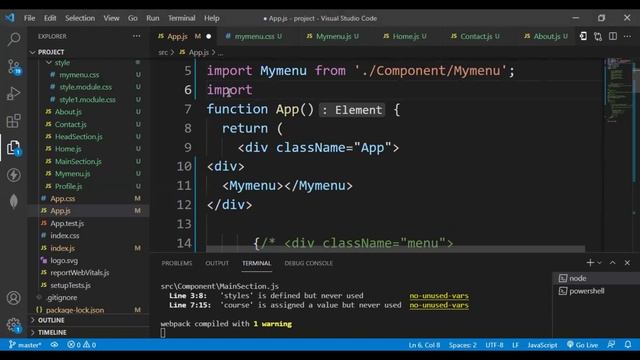Open the Help menu
Image resolution: width=640 pixels, height=360 pixels.
click(x=212, y=18)
